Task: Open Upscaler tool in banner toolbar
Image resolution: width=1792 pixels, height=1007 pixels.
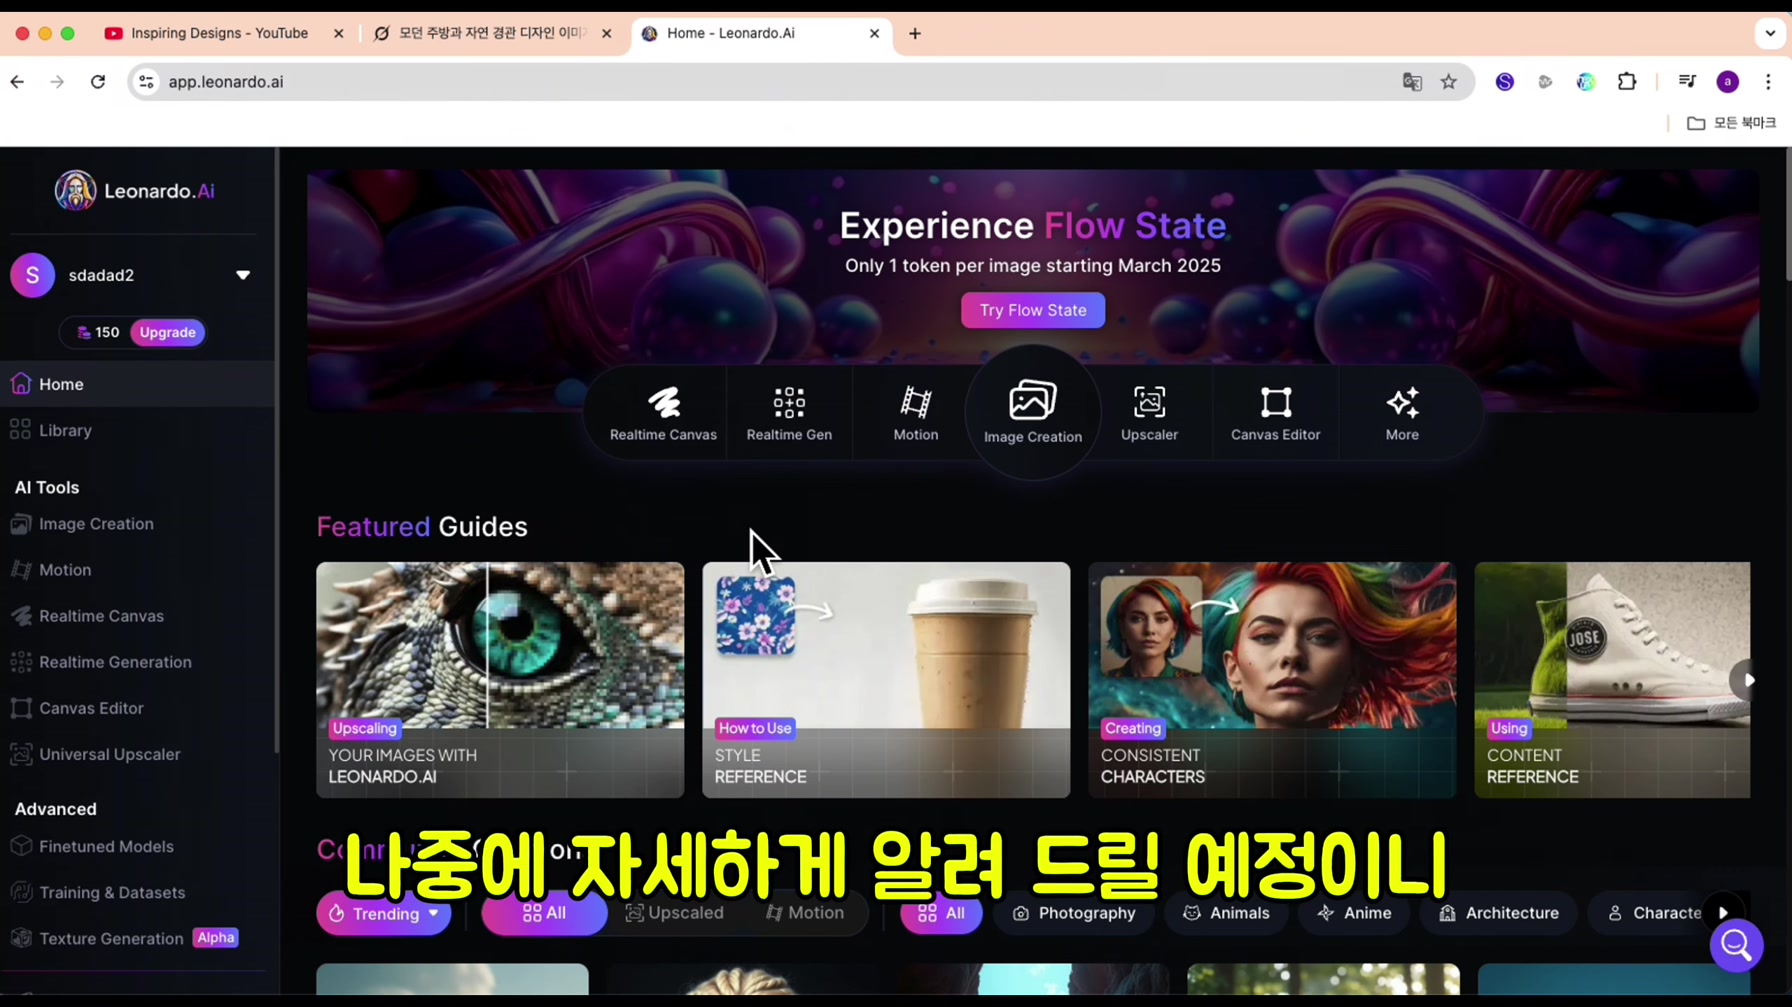Action: point(1149,413)
